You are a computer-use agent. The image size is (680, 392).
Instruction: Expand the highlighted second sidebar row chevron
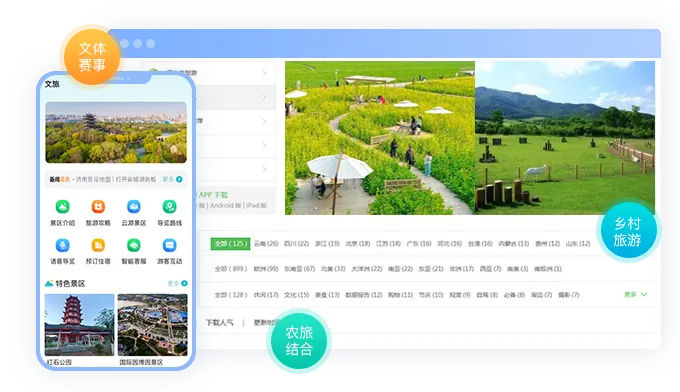264,97
